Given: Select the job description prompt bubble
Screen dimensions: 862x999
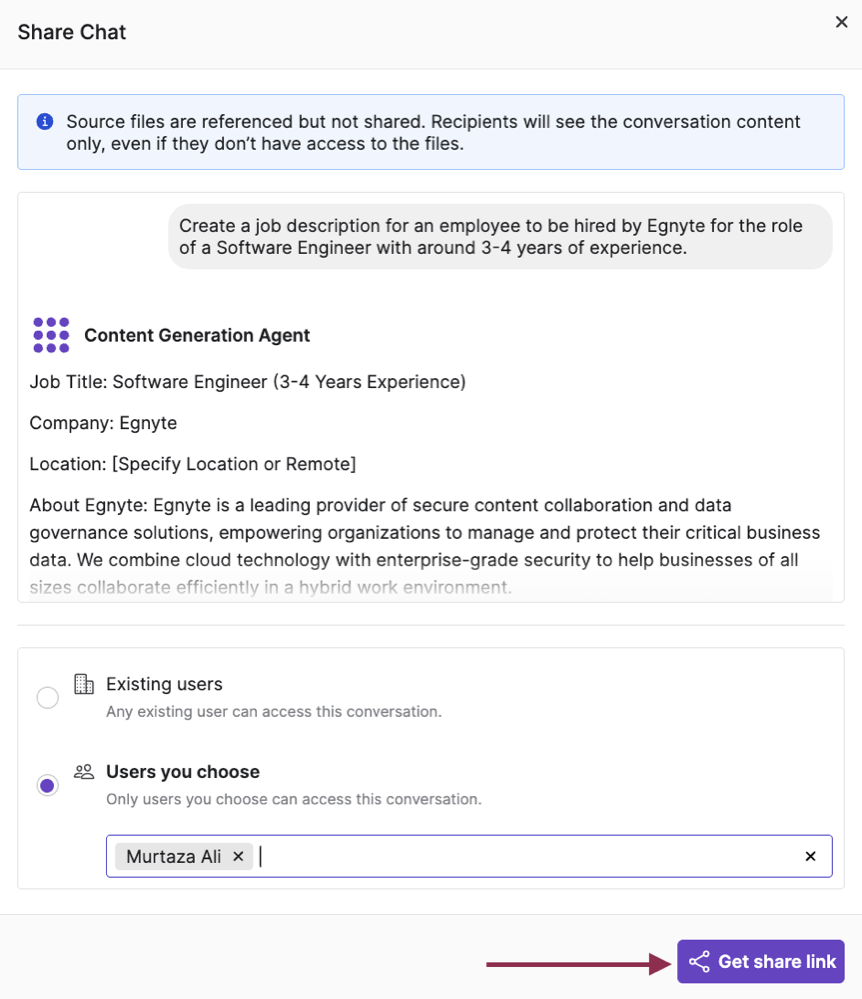Looking at the screenshot, I should tap(500, 237).
